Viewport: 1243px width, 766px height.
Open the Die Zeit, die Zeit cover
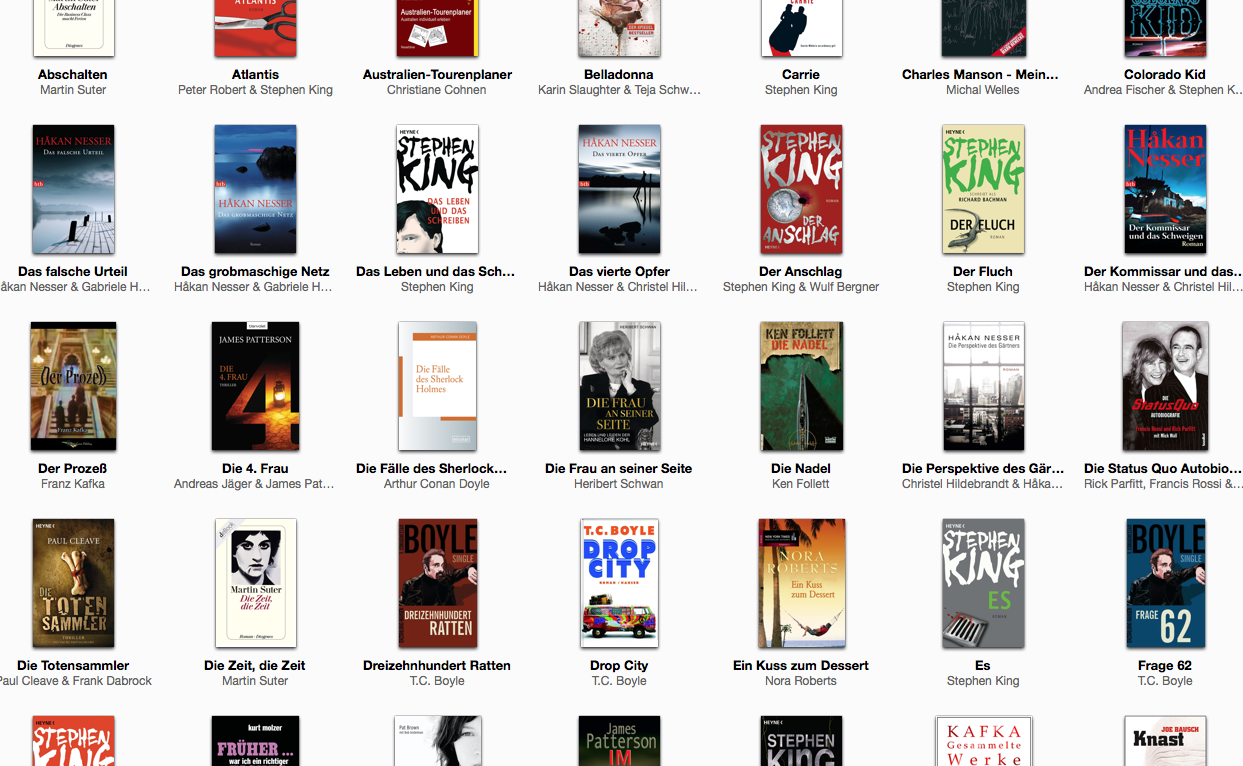pos(255,583)
